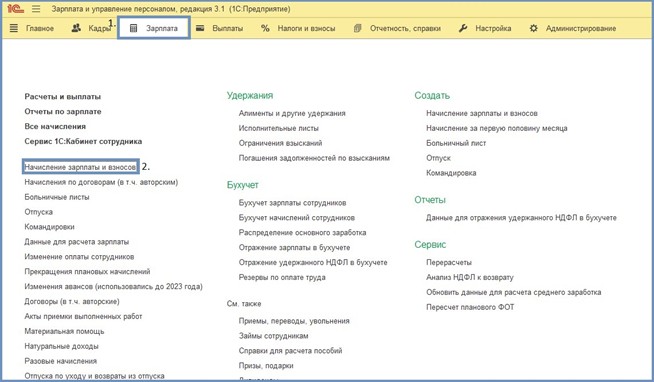Open Отпуска list
This screenshot has width=654, height=382.
click(x=38, y=212)
